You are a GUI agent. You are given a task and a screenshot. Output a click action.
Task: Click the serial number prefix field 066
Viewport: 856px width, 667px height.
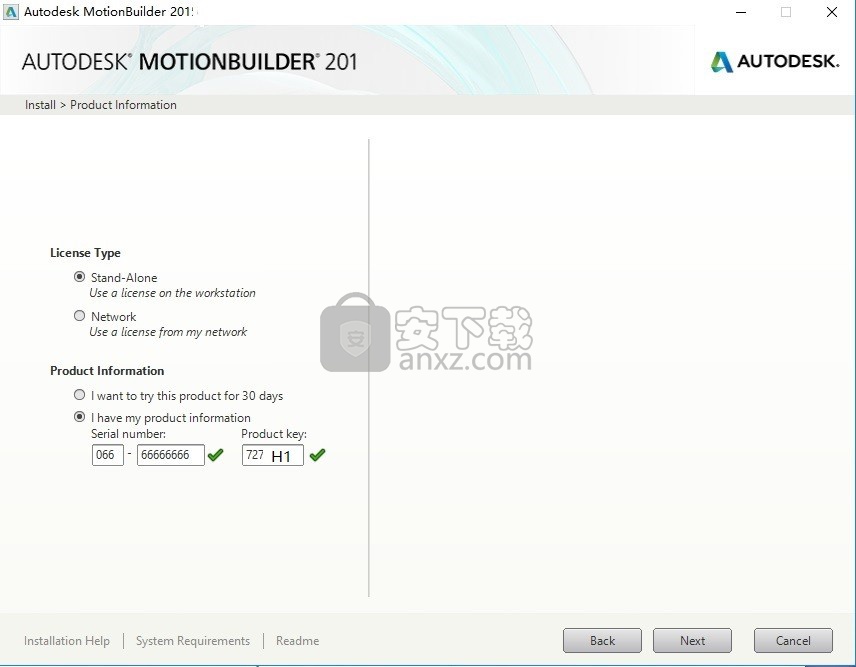(x=108, y=455)
